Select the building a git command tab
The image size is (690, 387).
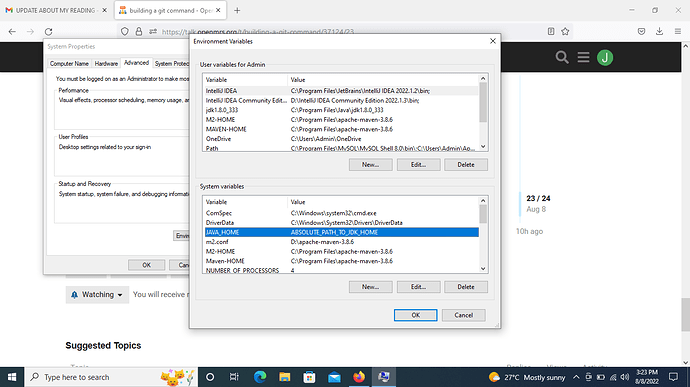(x=170, y=10)
